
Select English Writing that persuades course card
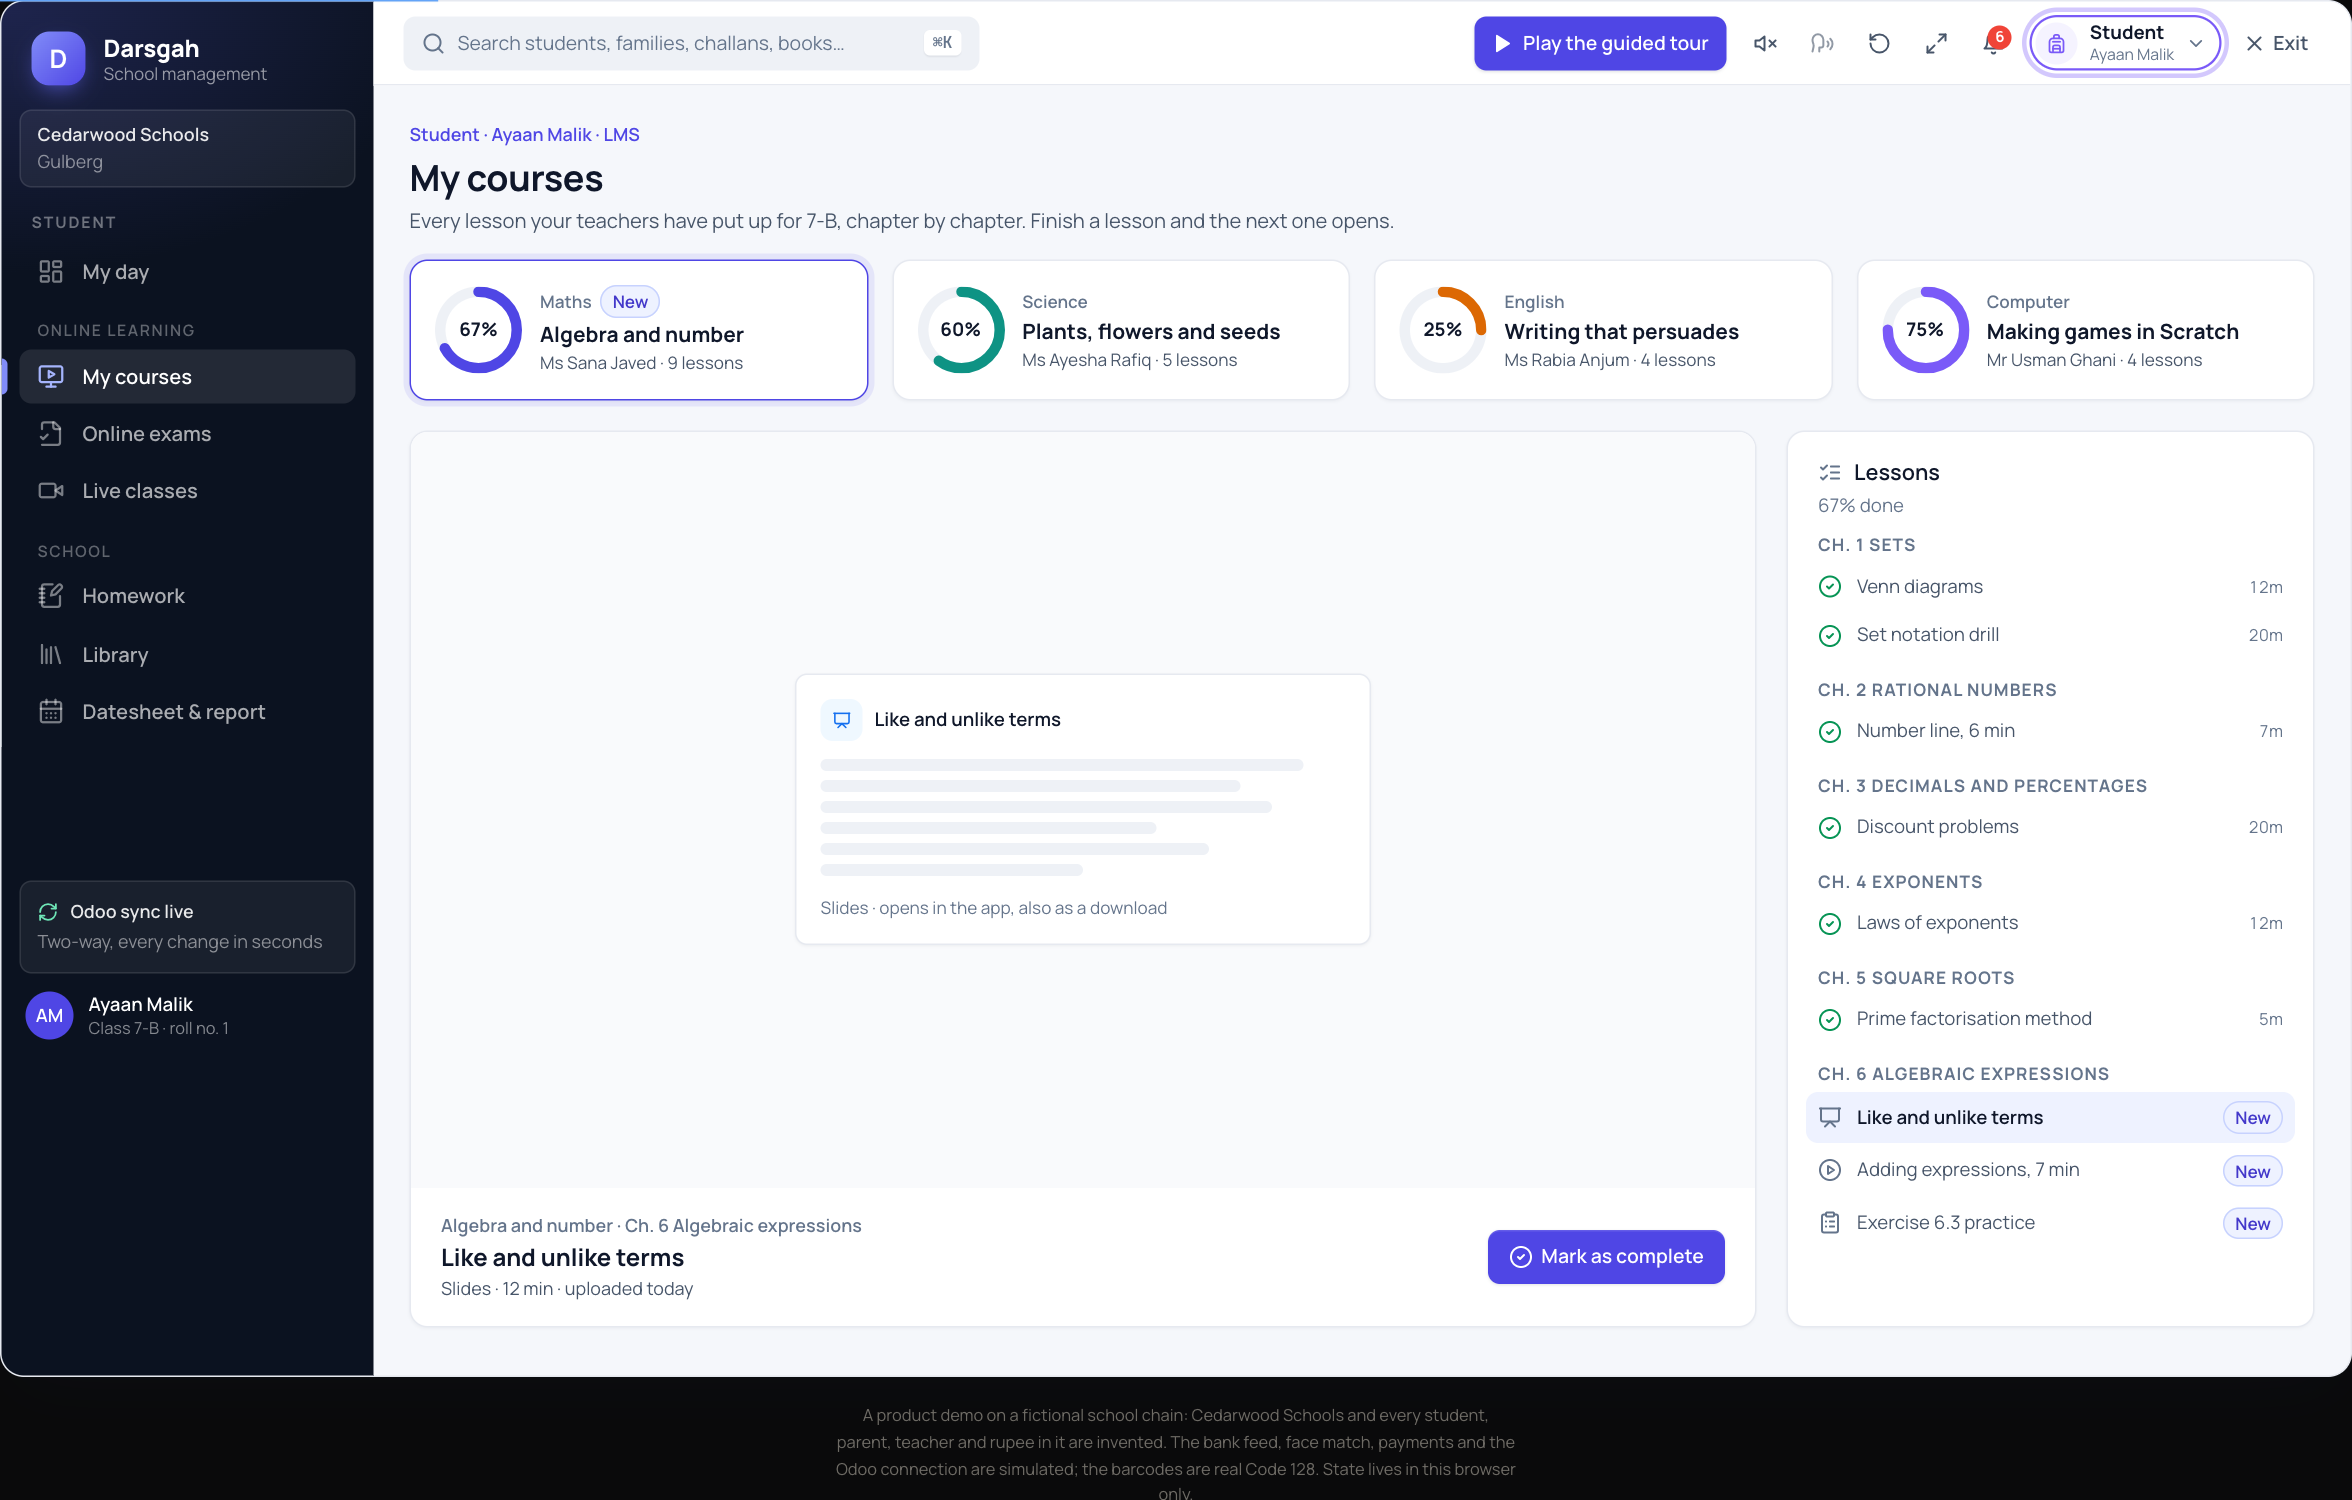1603,330
